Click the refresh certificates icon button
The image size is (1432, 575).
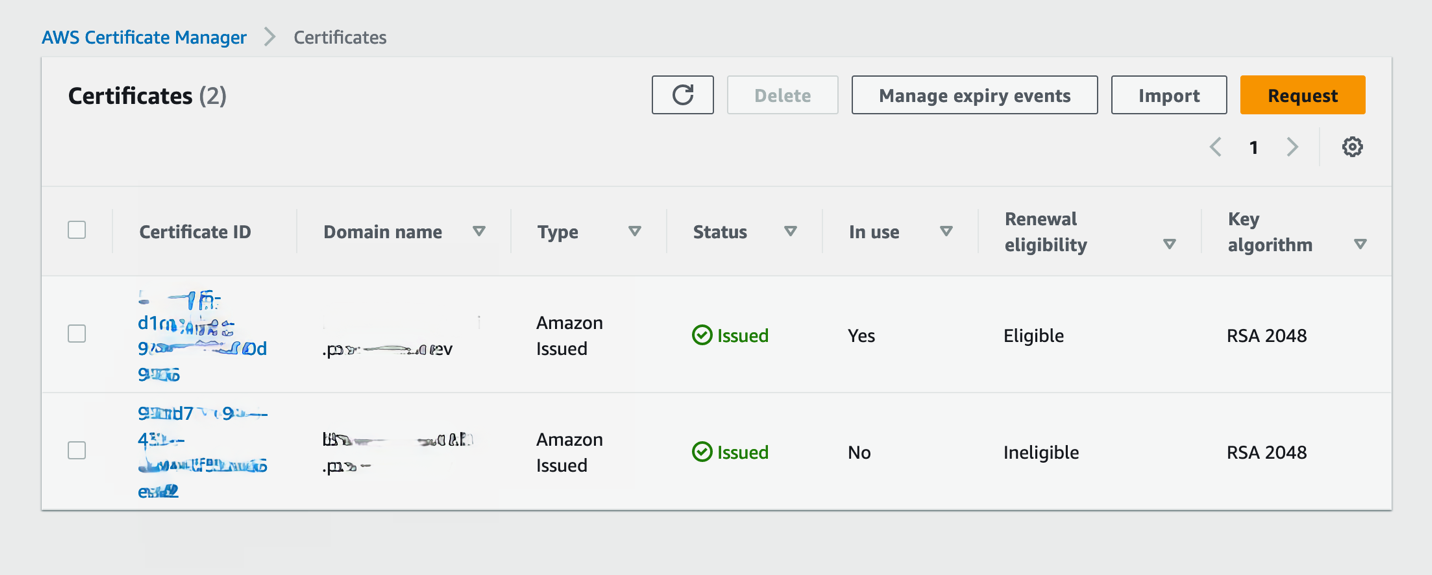[683, 95]
